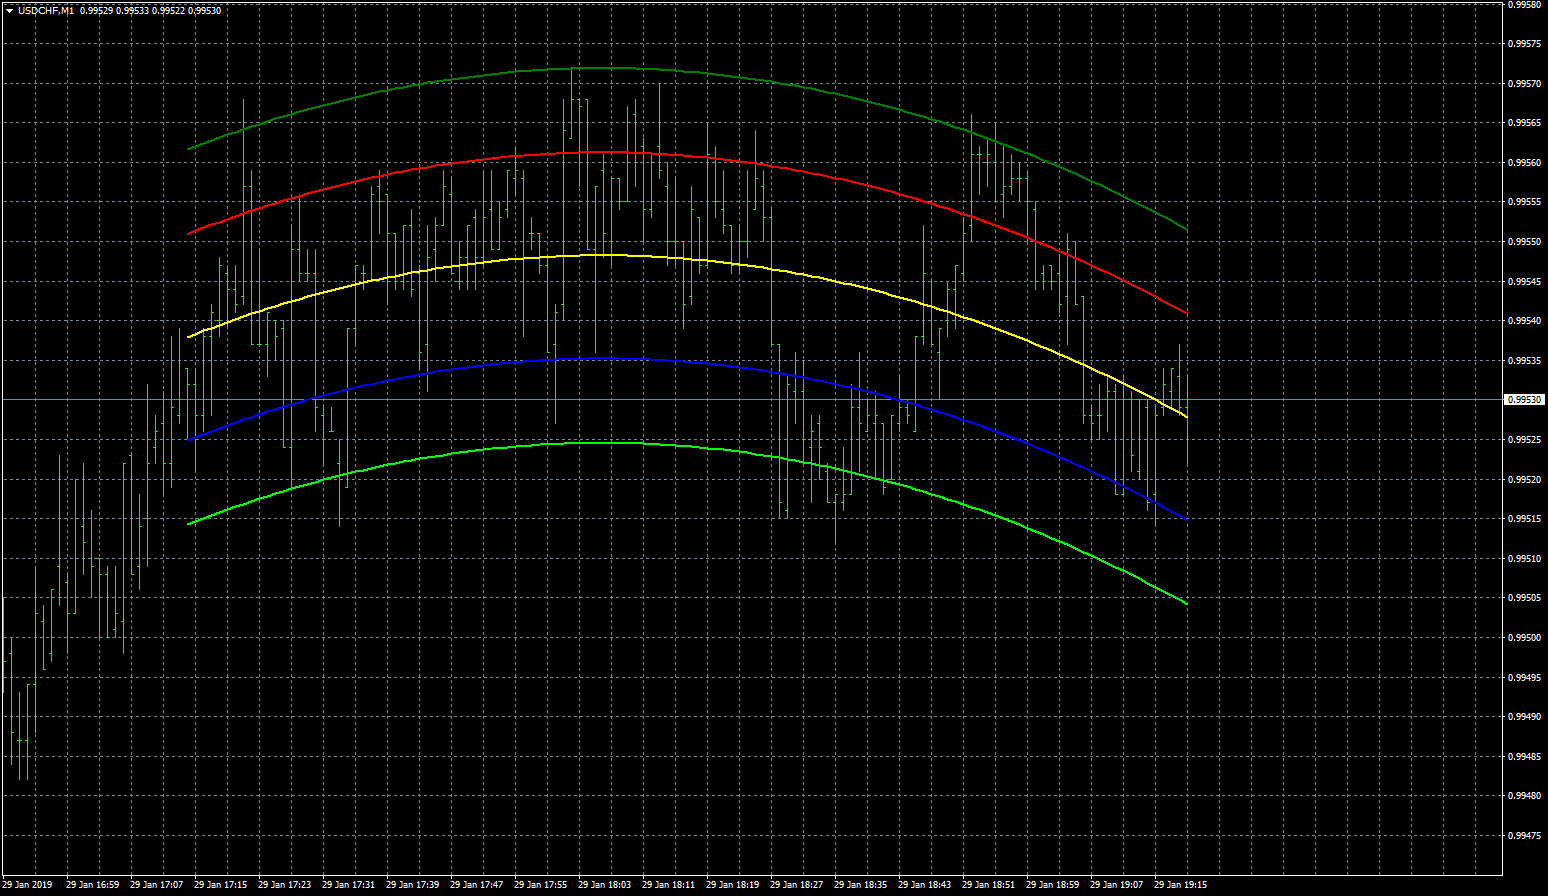Click time axis label 29 Jan 18:51

pyautogui.click(x=989, y=885)
